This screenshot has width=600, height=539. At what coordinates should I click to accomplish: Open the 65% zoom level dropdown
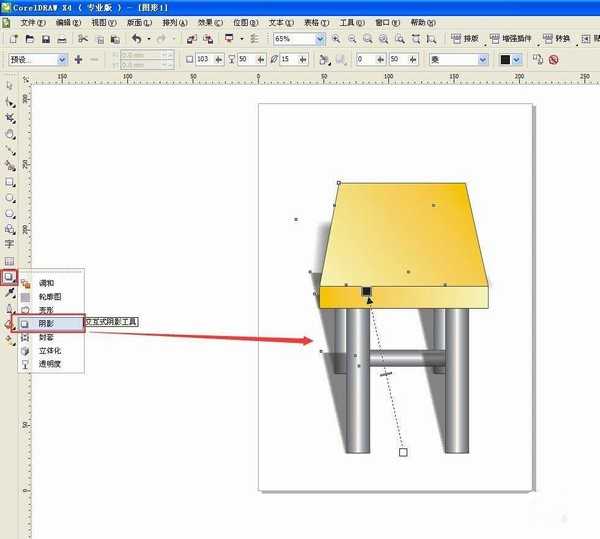tap(320, 39)
